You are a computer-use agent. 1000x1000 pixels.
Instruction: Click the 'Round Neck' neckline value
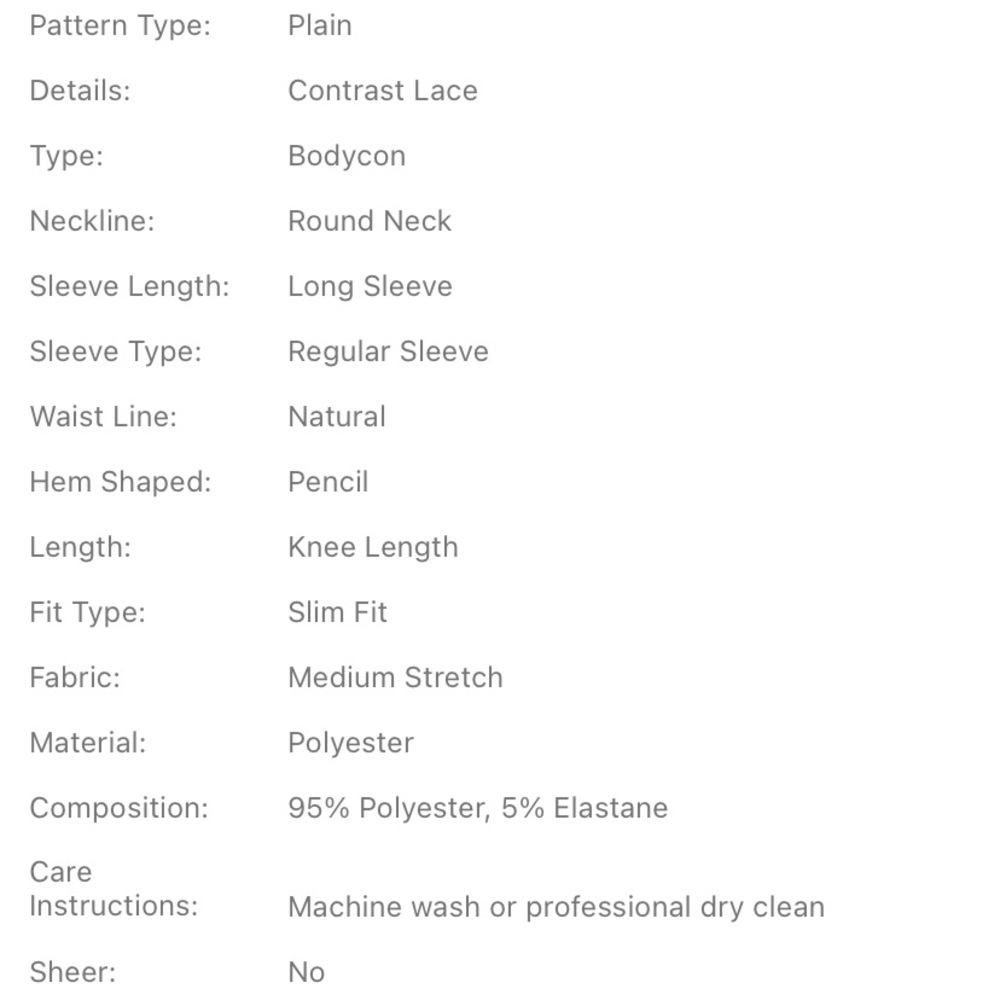click(369, 221)
